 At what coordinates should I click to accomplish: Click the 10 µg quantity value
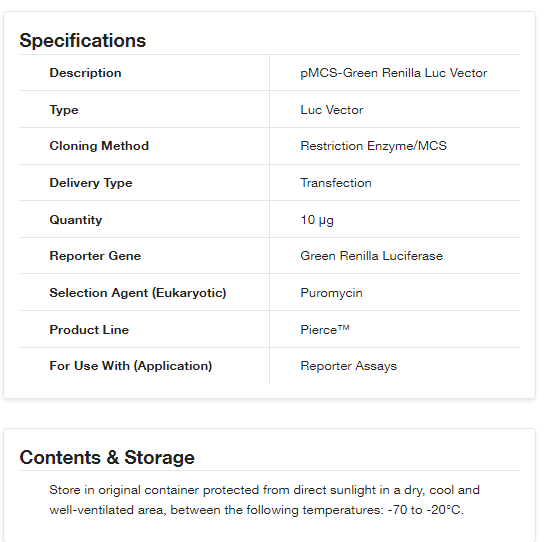pos(317,220)
